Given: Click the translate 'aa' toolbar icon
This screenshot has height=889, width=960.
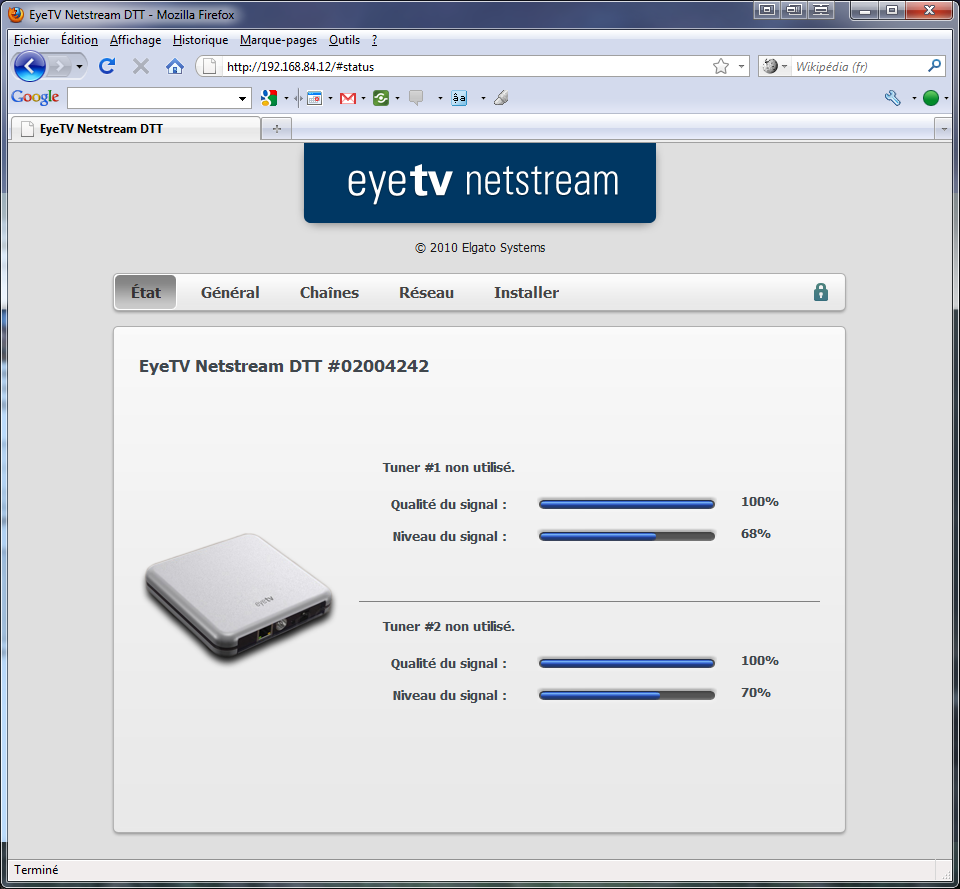Looking at the screenshot, I should click(x=459, y=98).
